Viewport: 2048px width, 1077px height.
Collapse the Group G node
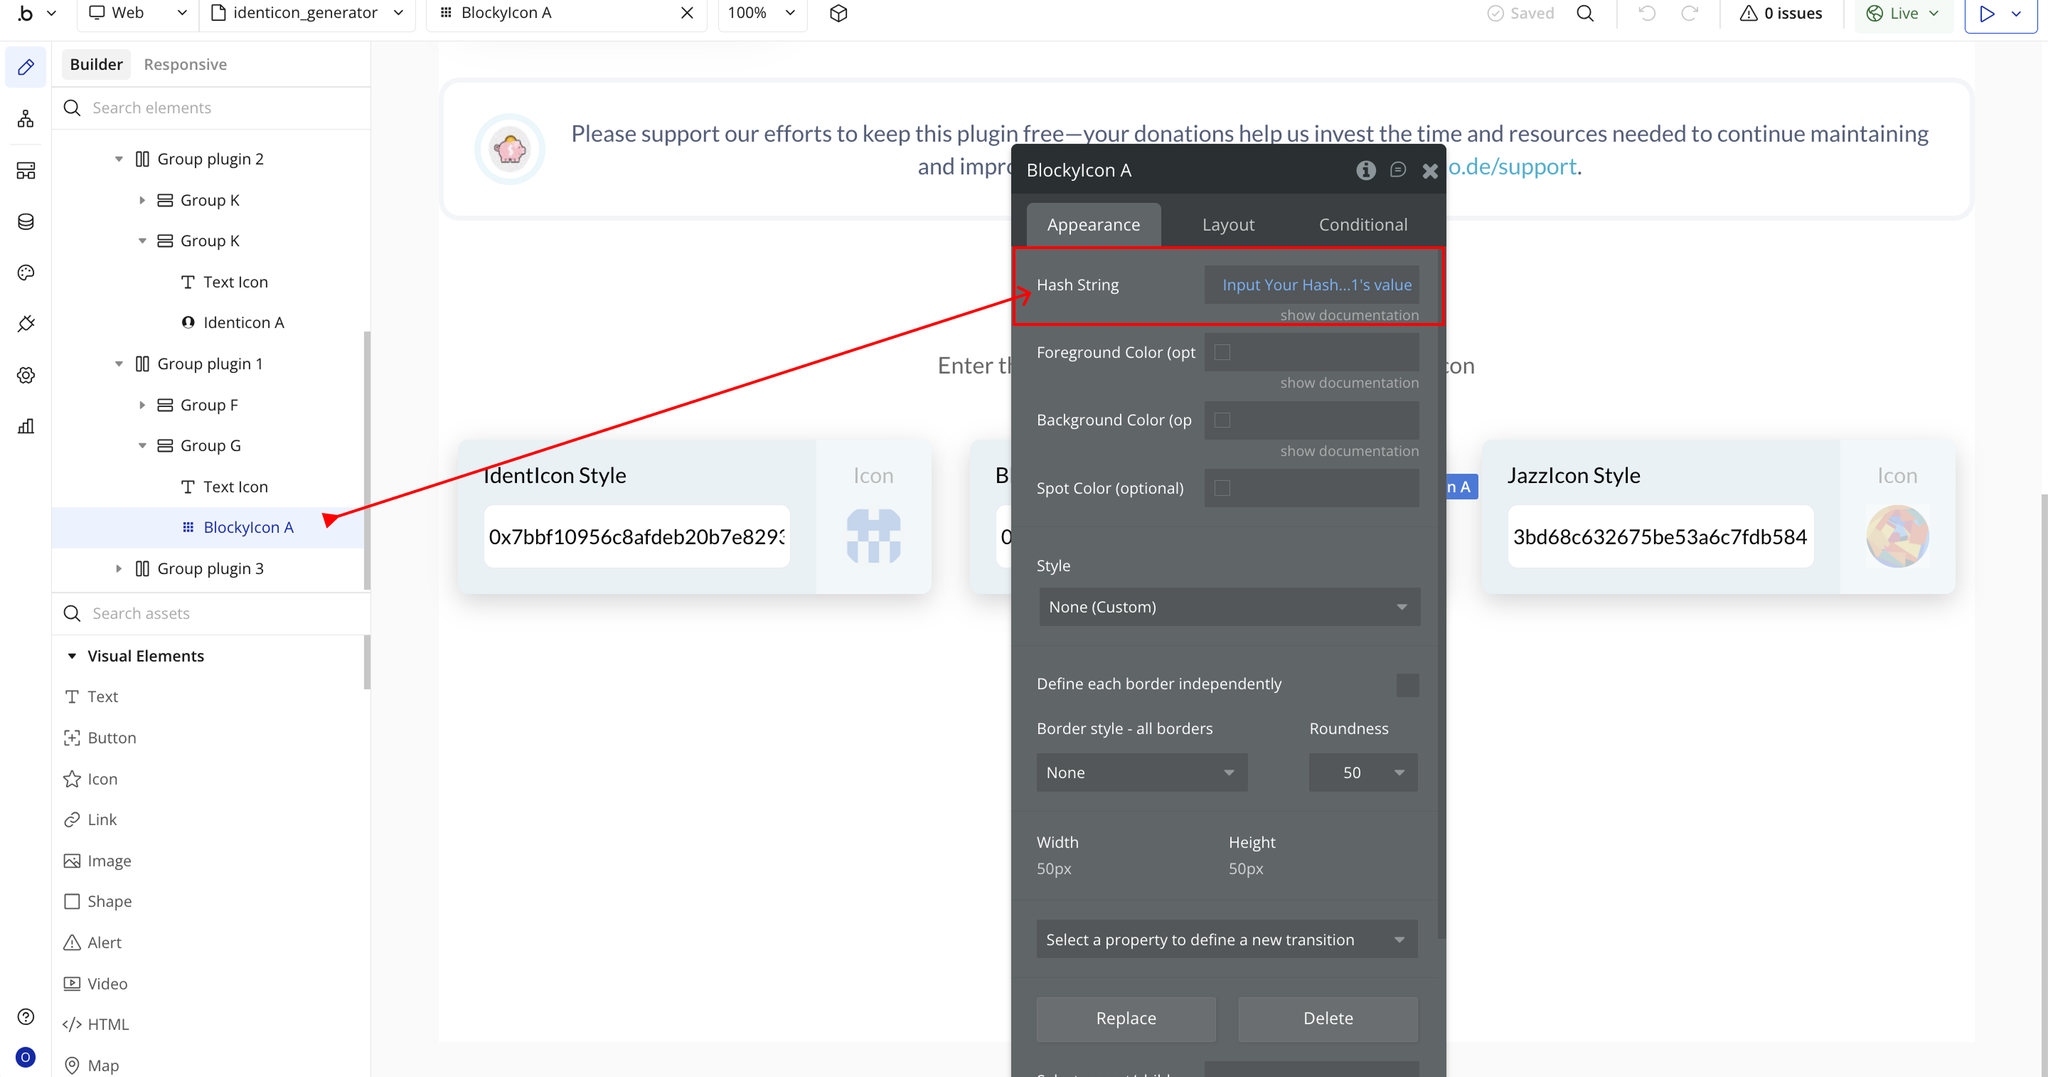point(142,446)
